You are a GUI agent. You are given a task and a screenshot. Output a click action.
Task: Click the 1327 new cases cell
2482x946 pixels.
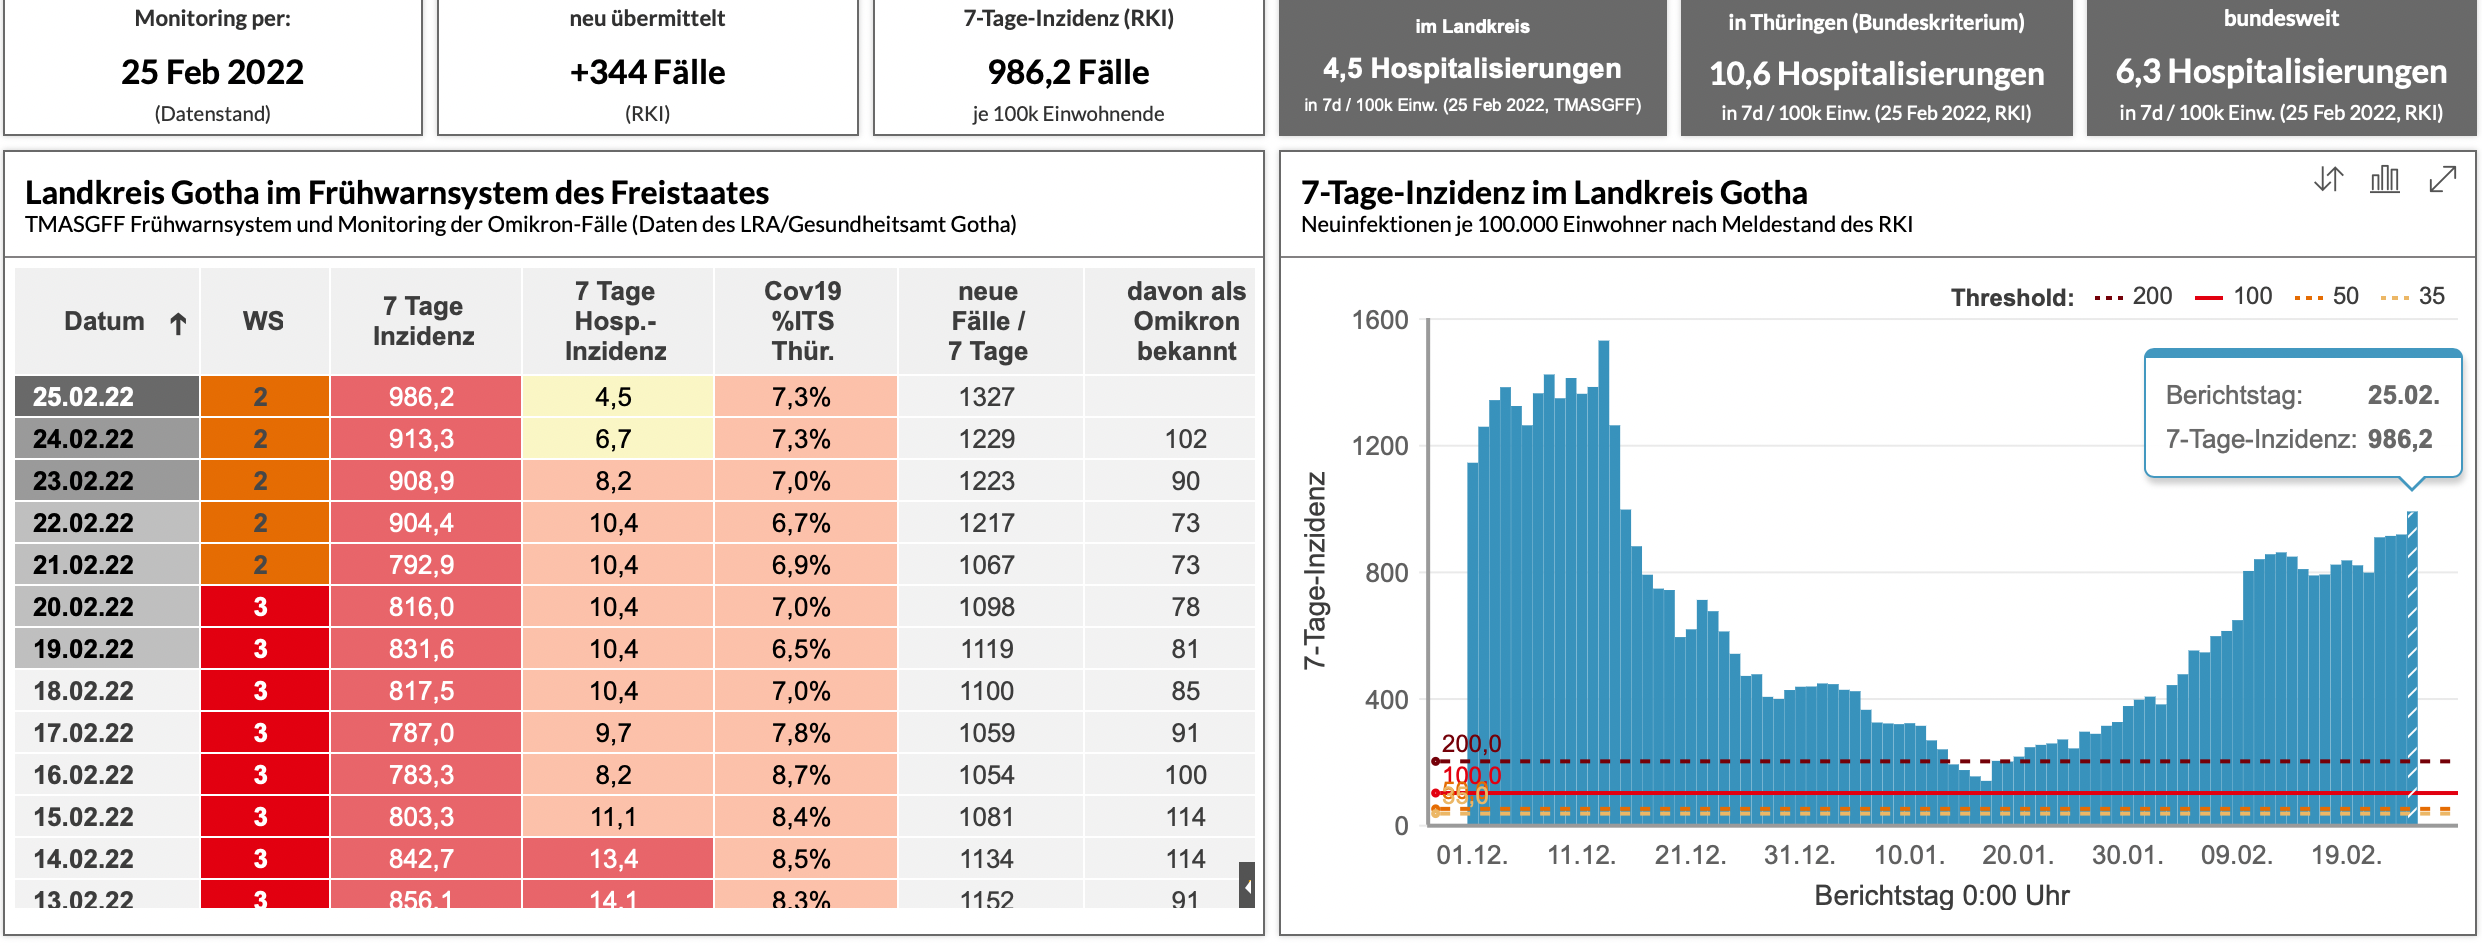point(991,396)
